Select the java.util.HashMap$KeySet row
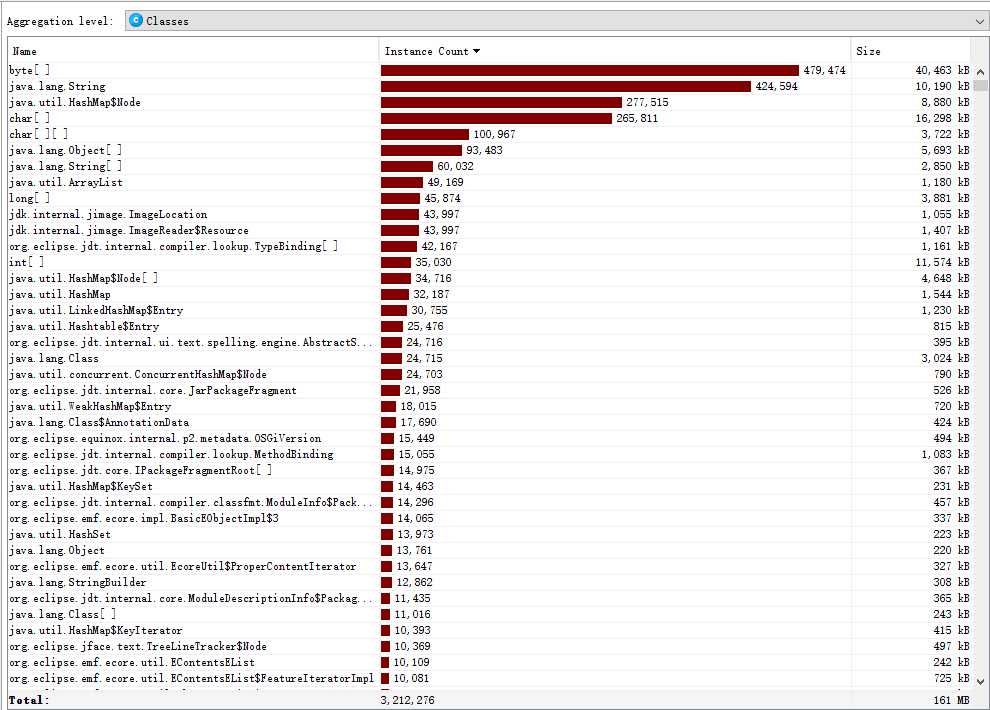The width and height of the screenshot is (990, 710). point(489,486)
